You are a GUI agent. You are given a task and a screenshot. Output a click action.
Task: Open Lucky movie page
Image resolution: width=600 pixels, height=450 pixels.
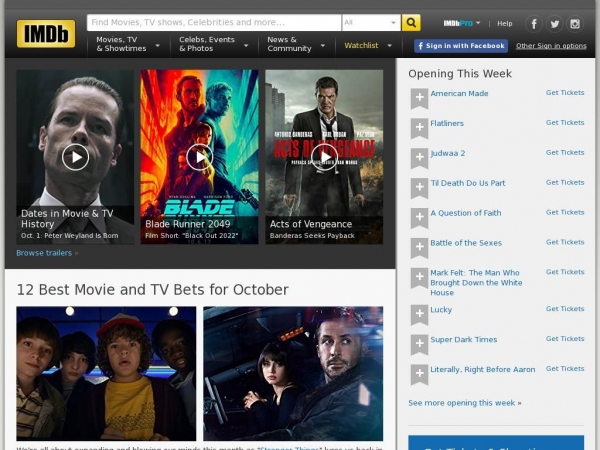tap(441, 310)
